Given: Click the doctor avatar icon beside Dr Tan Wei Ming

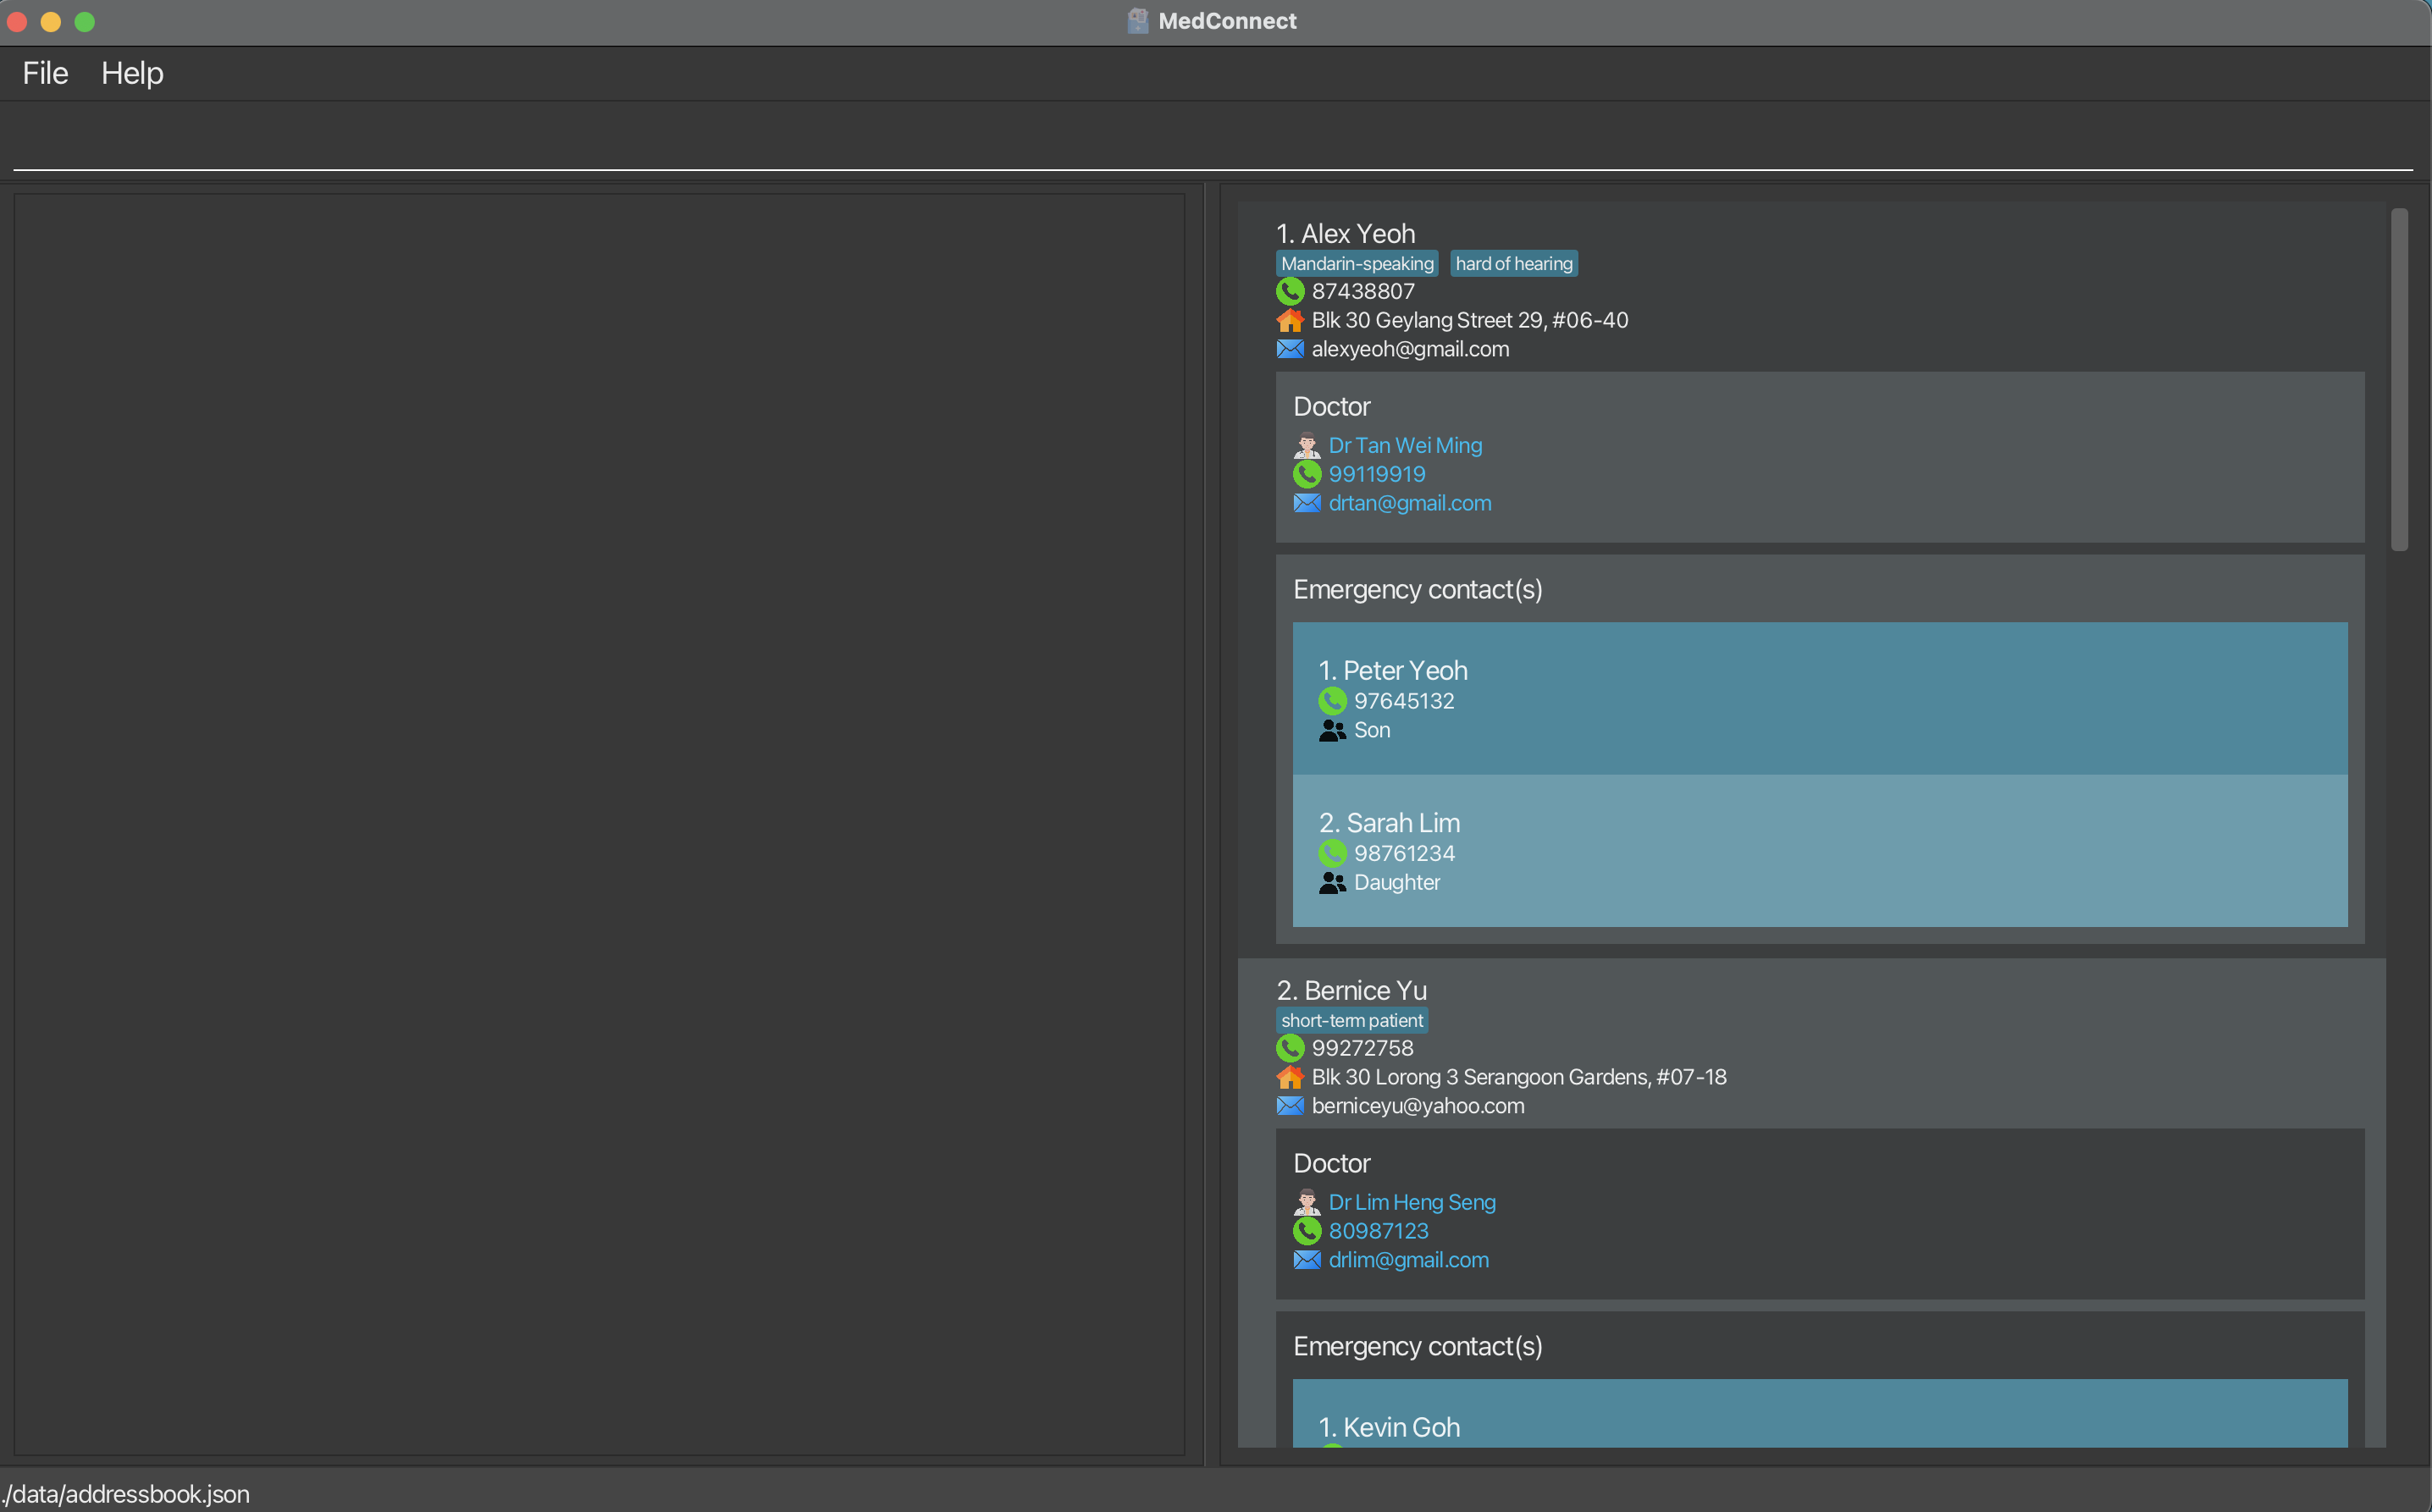Looking at the screenshot, I should (x=1307, y=445).
